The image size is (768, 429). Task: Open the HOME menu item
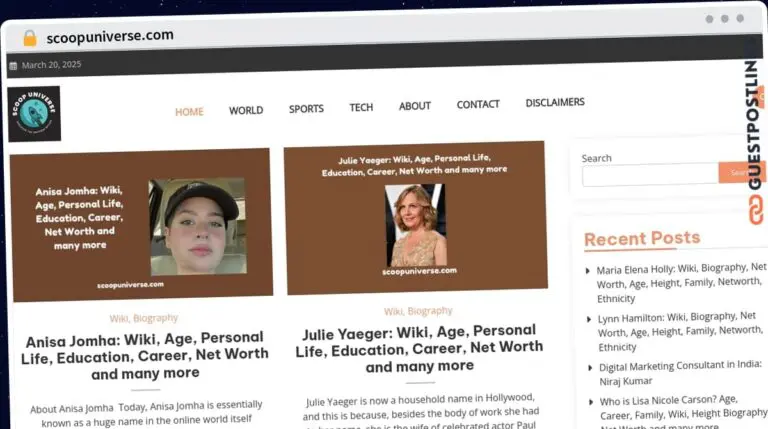coord(189,112)
